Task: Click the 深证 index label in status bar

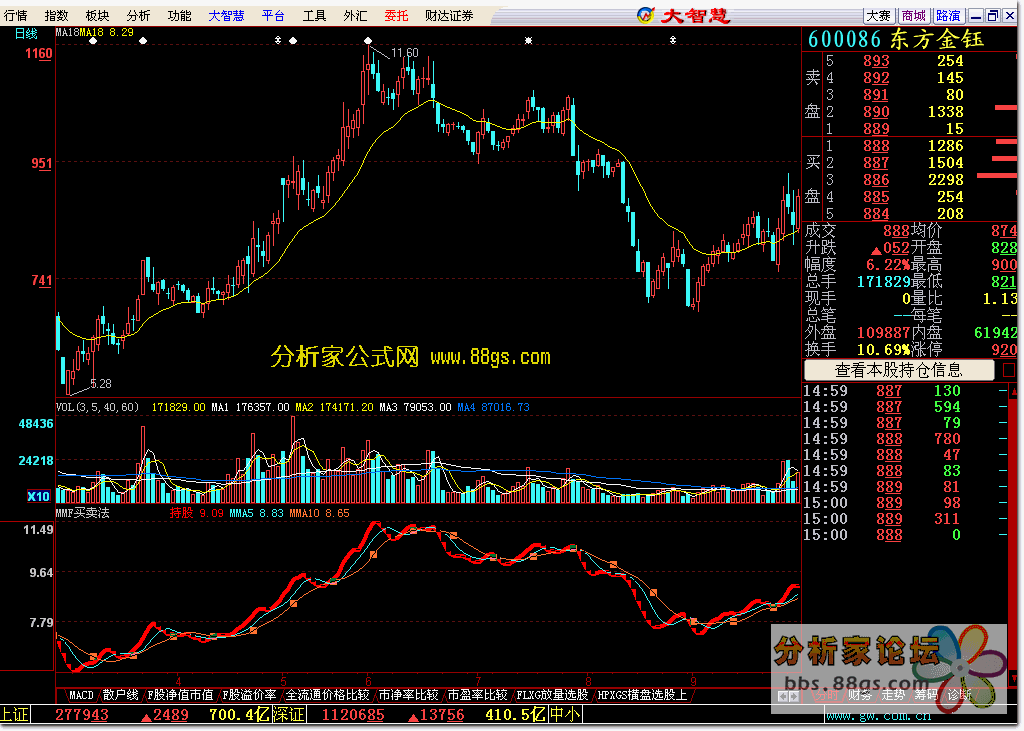Action: tap(289, 715)
